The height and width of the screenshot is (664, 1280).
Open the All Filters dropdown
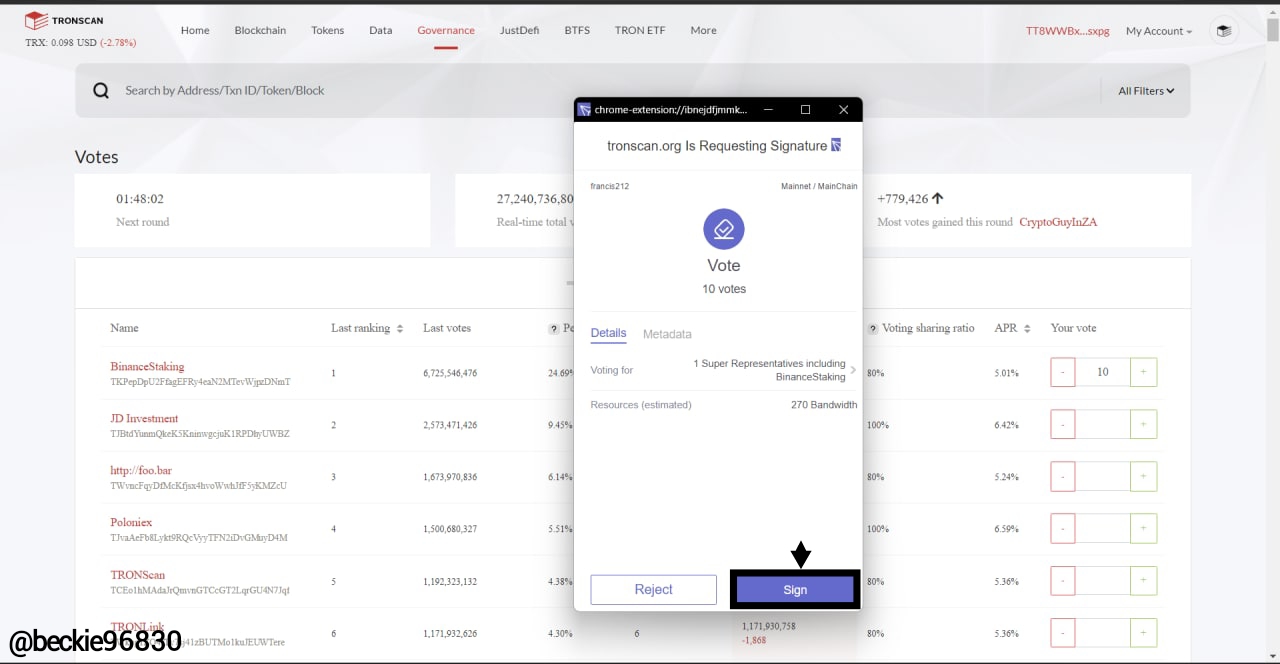1146,91
